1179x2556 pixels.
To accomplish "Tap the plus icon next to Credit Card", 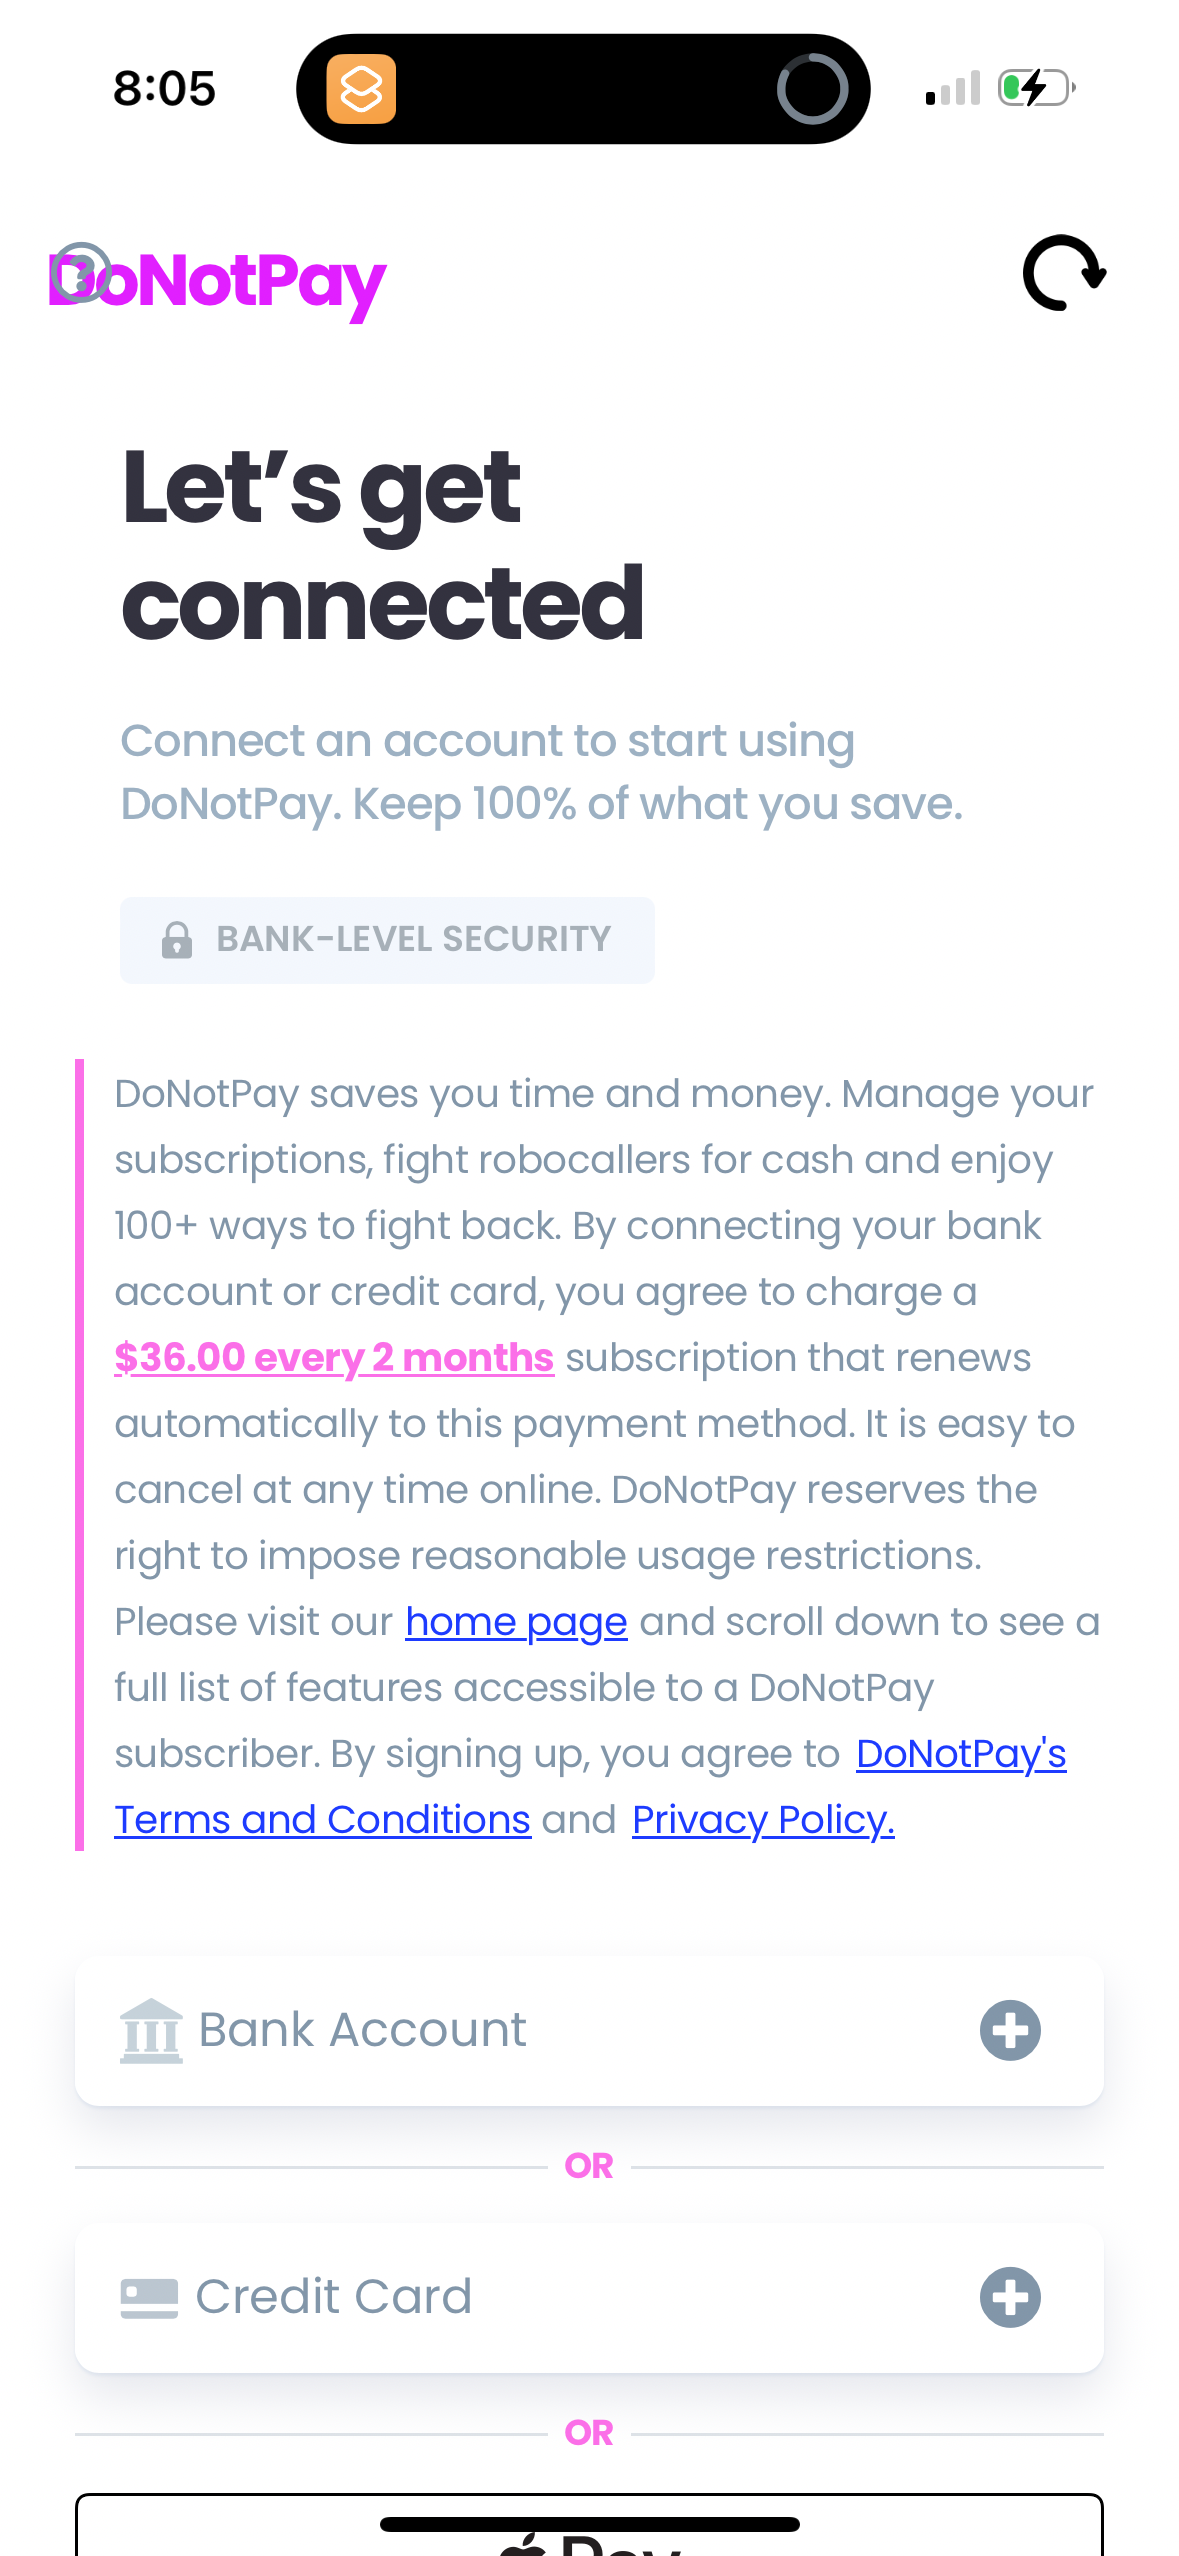I will coord(1009,2296).
